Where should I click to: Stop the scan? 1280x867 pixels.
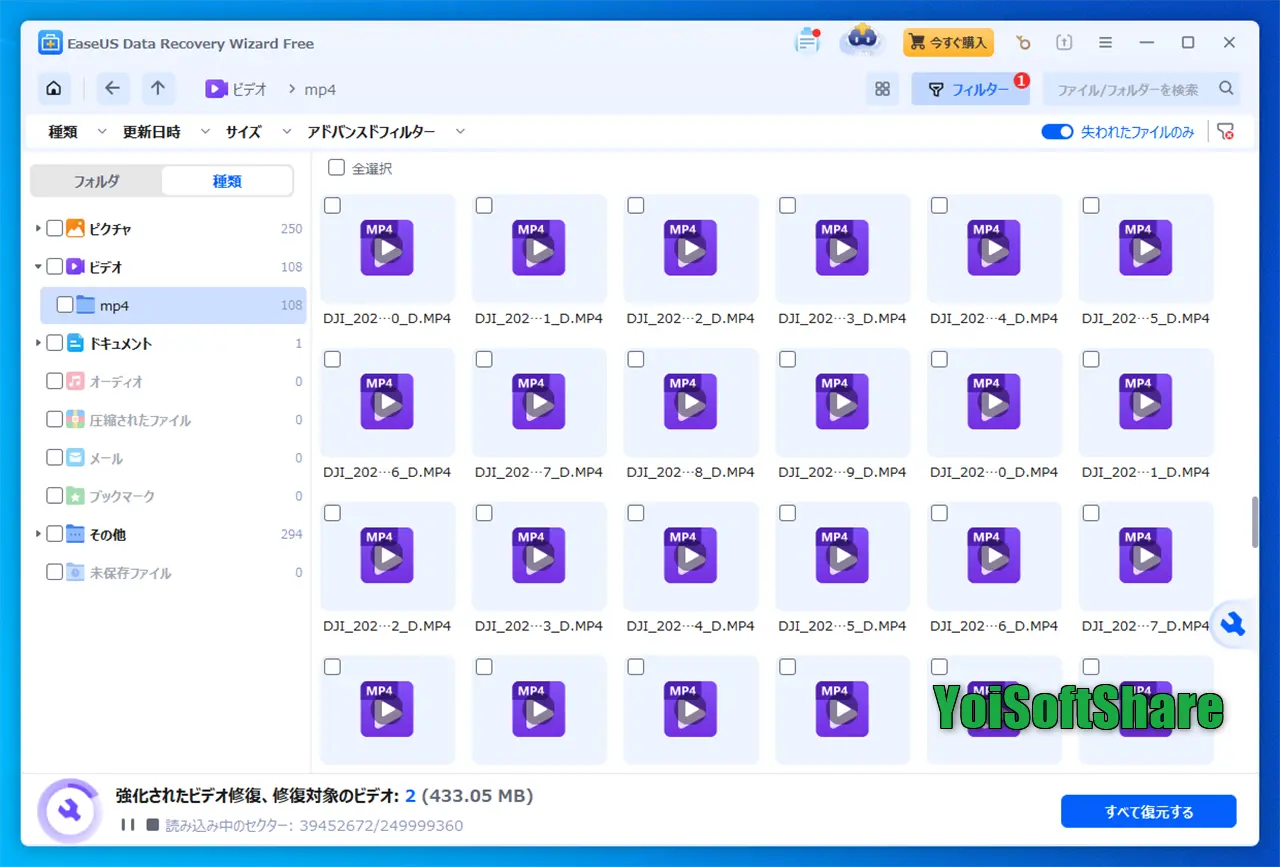pos(152,825)
